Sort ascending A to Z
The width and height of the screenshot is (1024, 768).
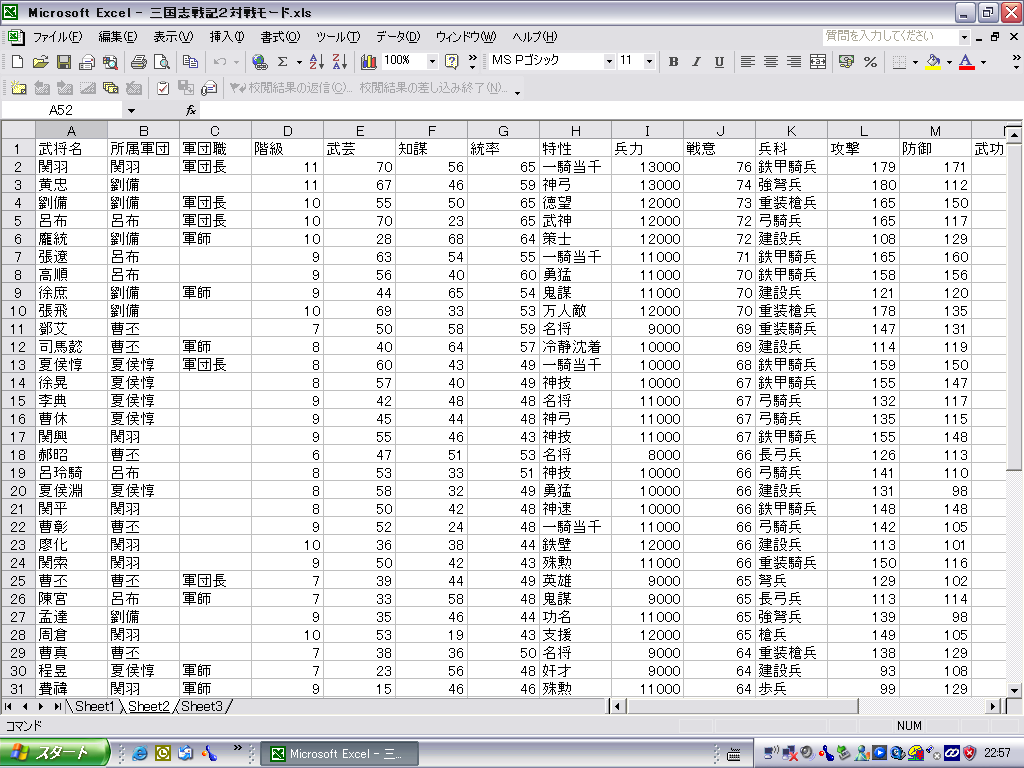(x=316, y=62)
